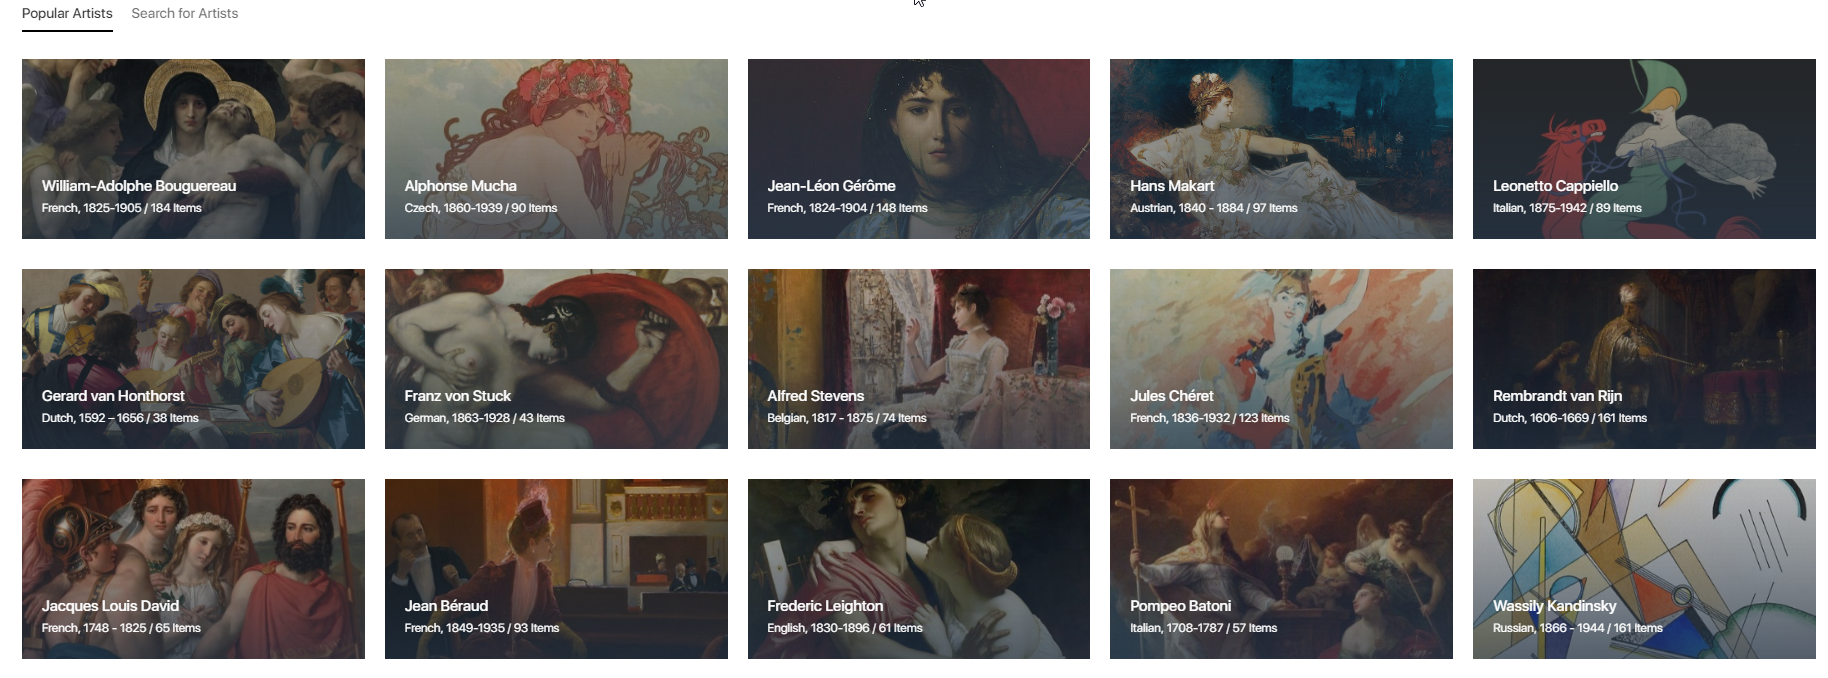The width and height of the screenshot is (1828, 678).
Task: Open the Rembrandt van Rijn card
Action: pos(1644,359)
